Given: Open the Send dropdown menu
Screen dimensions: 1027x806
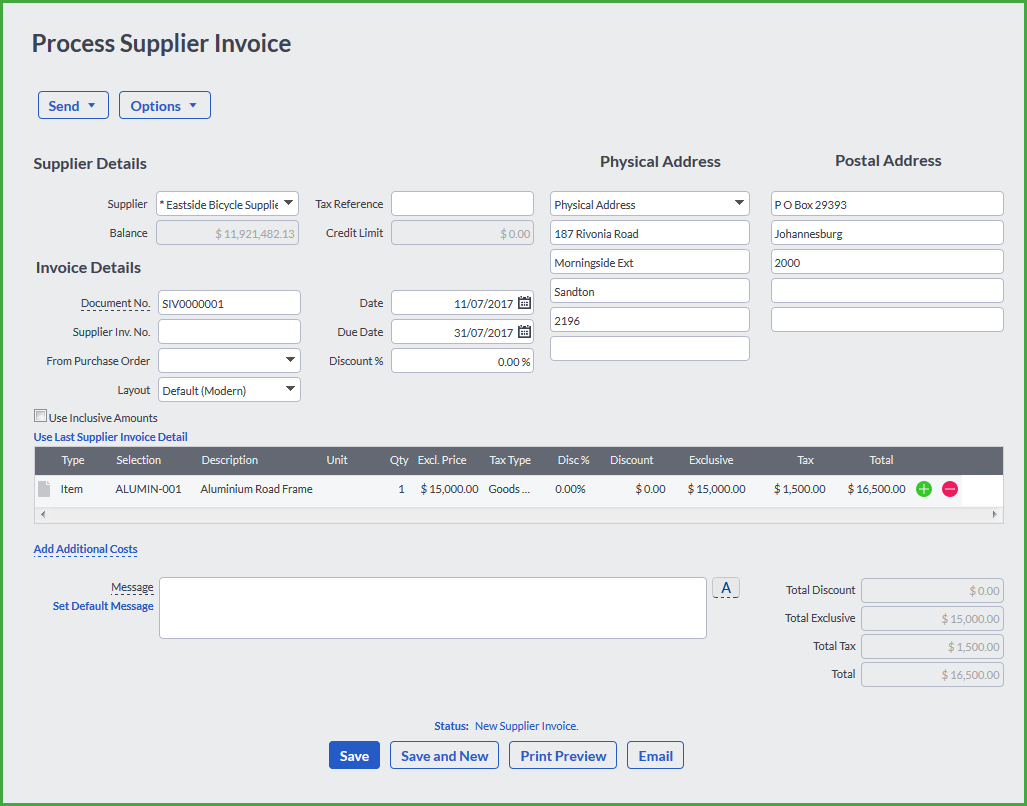Looking at the screenshot, I should [73, 105].
